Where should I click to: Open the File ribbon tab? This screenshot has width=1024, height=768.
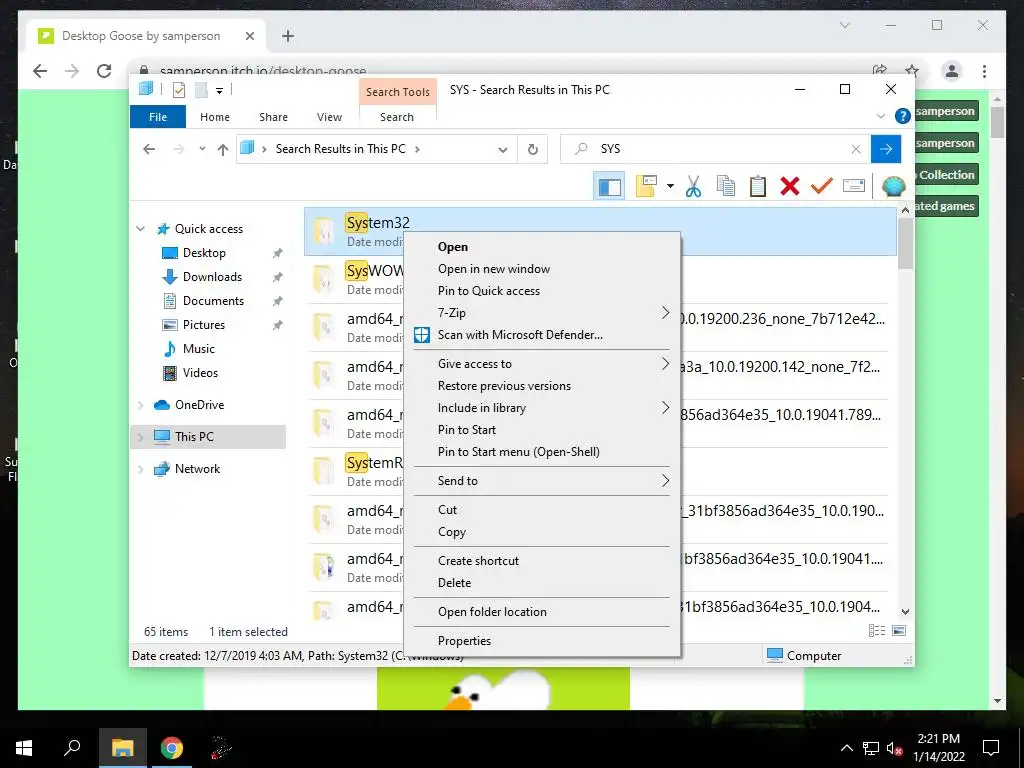click(158, 117)
